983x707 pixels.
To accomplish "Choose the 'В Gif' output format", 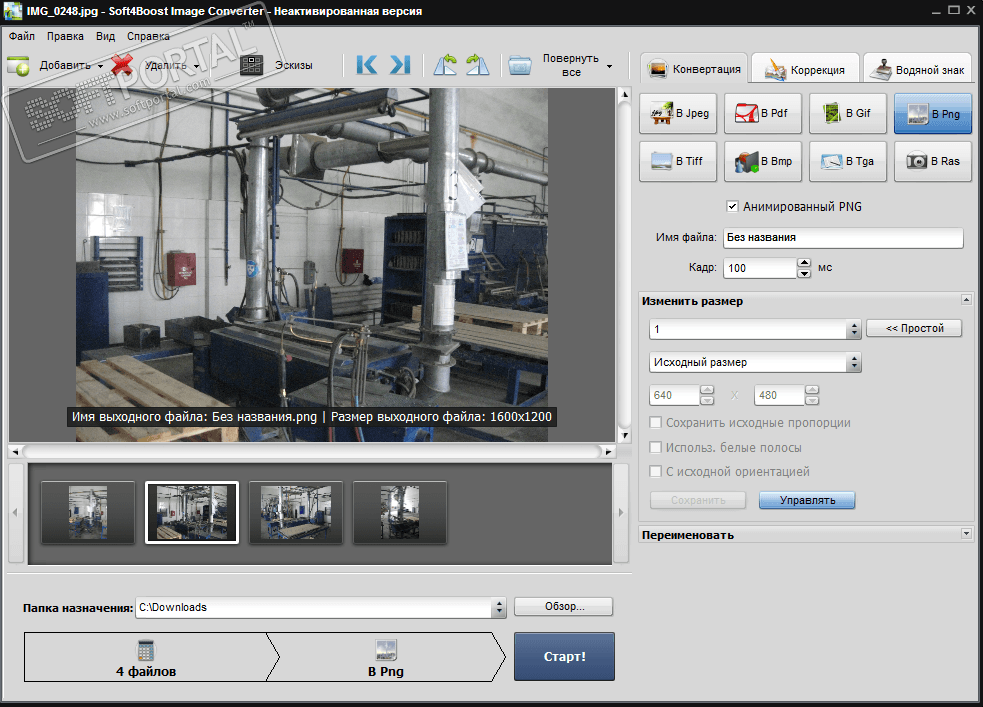I will (x=847, y=113).
